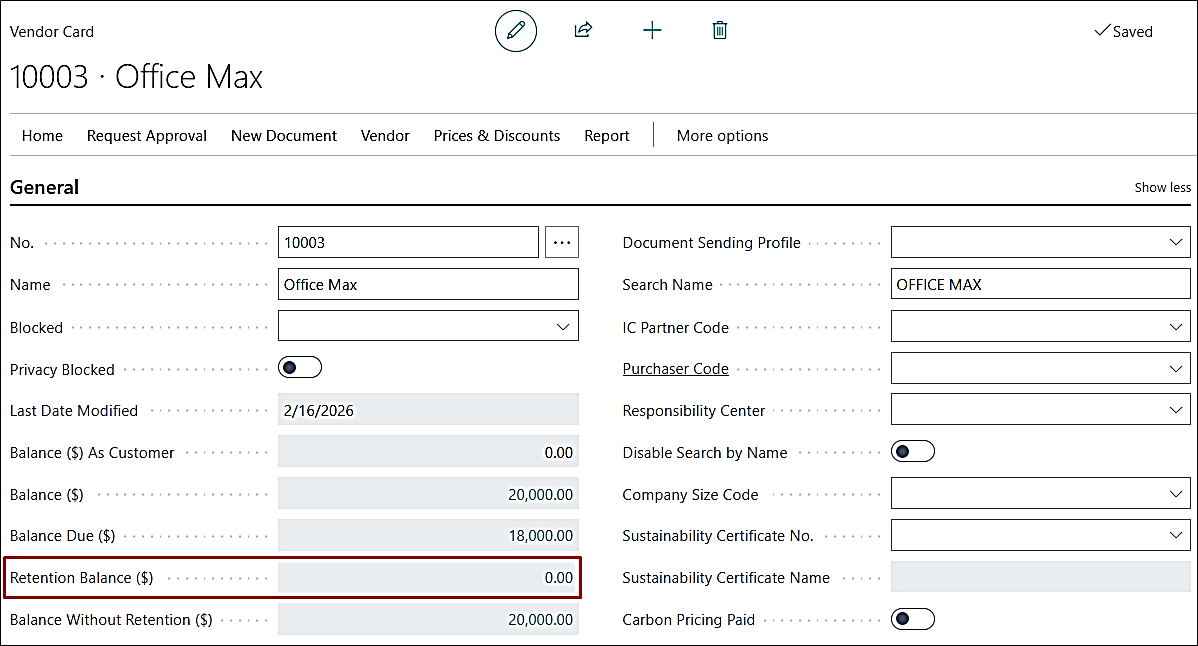
Task: Click the Show less link
Action: coord(1162,188)
